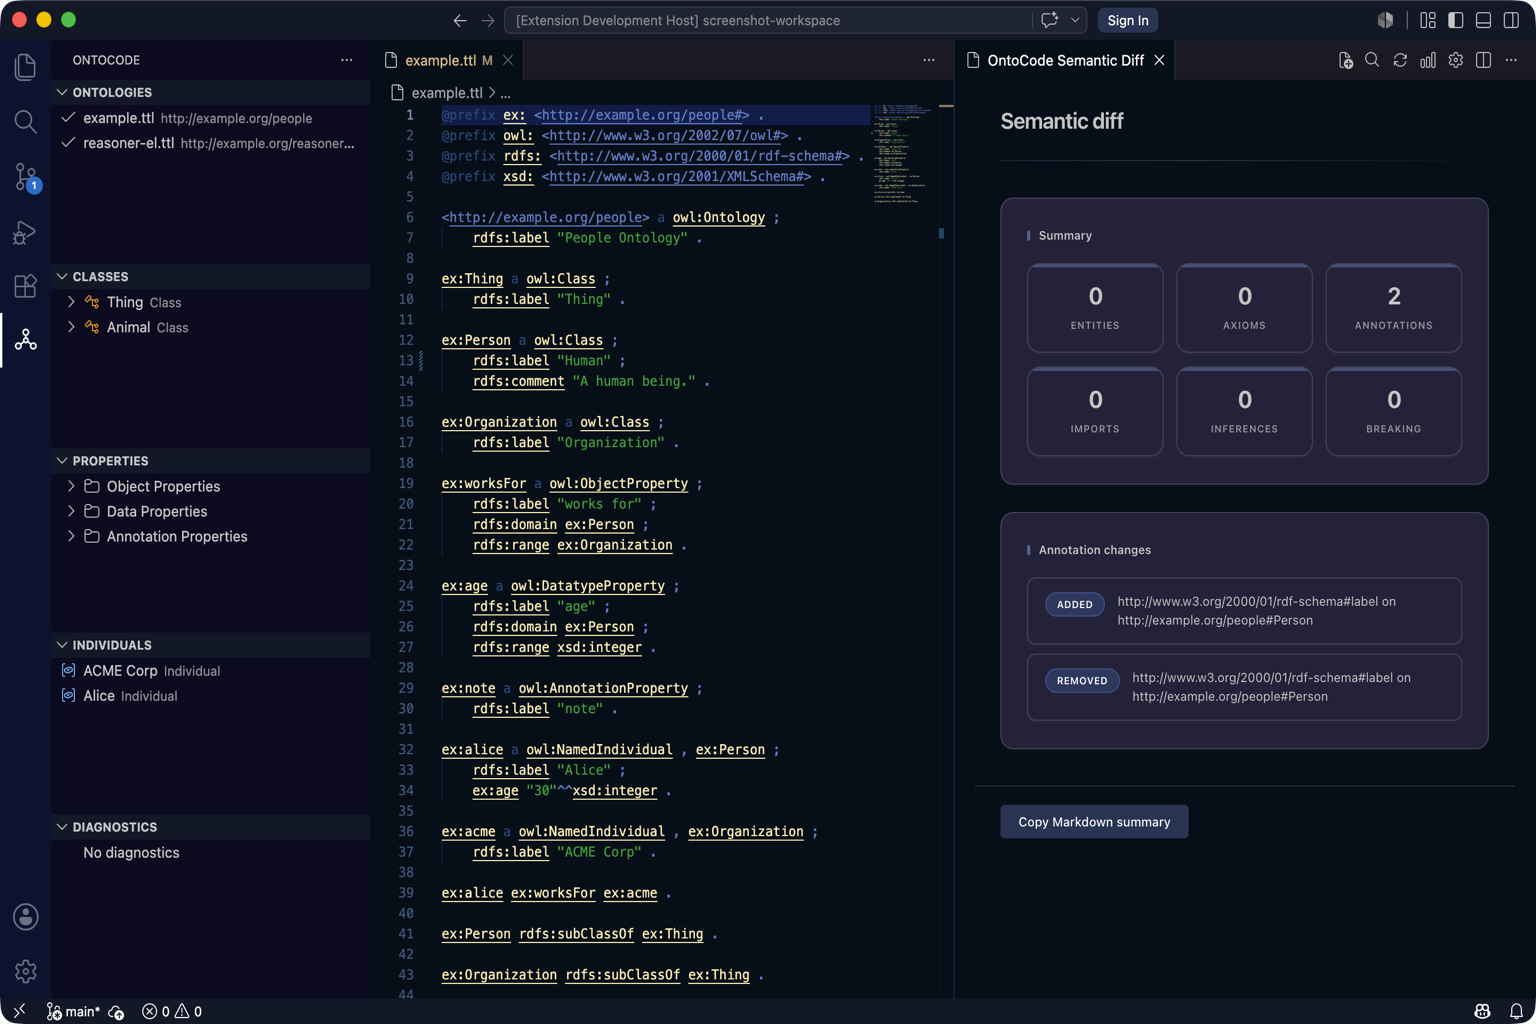Viewport: 1536px width, 1024px height.
Task: Open Copilot status icon in status bar
Action: coord(1483,1011)
